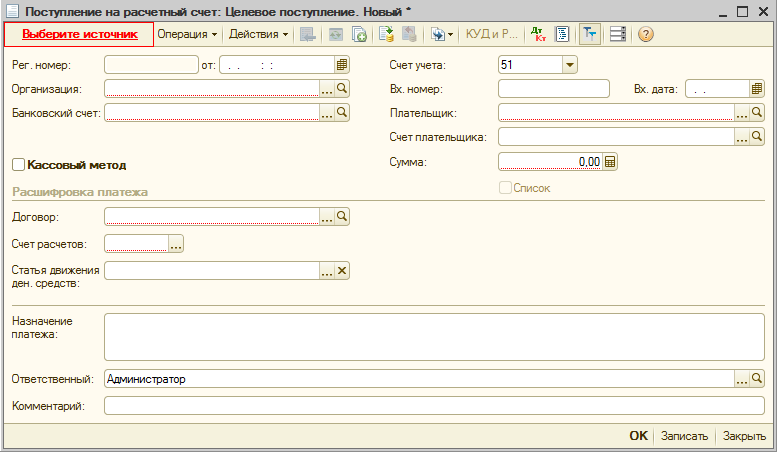
Task: Close the window with title bar X
Action: [x=763, y=11]
